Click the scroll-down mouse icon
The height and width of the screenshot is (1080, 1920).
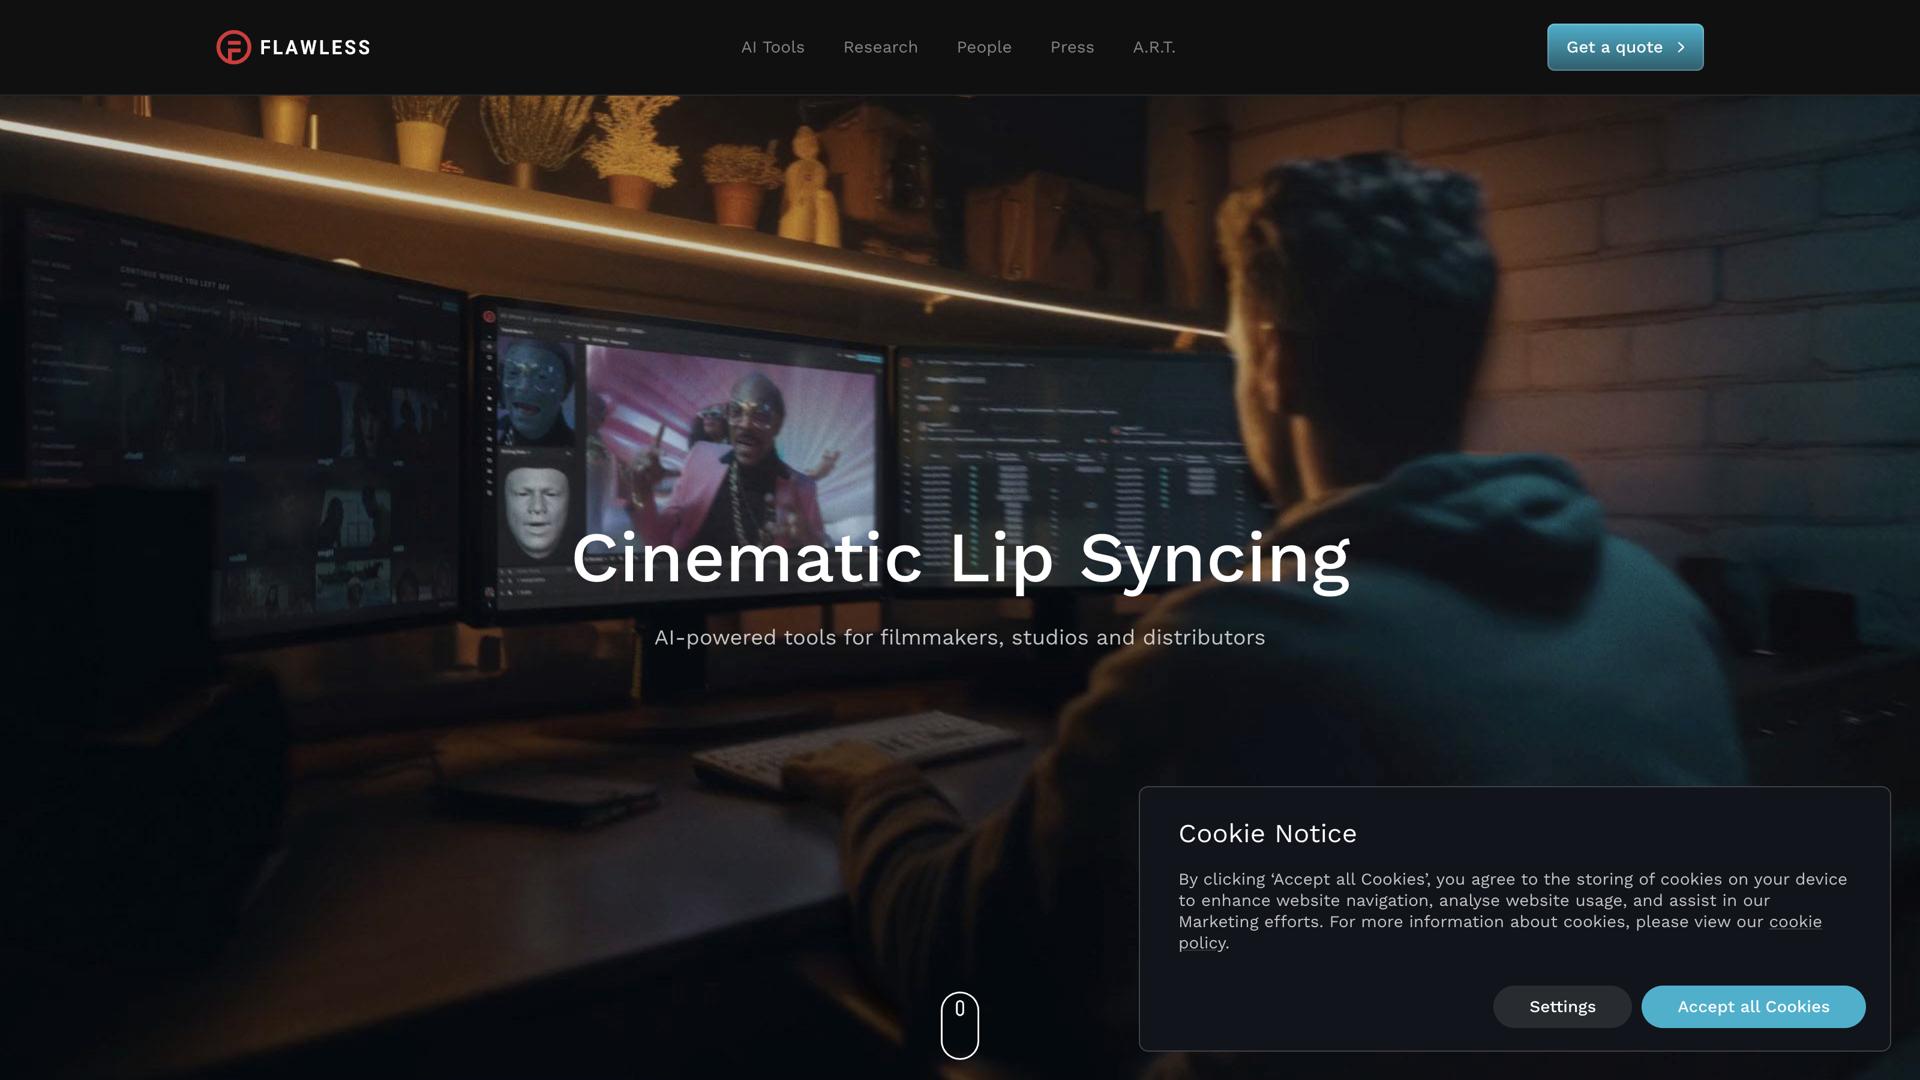click(x=959, y=1024)
